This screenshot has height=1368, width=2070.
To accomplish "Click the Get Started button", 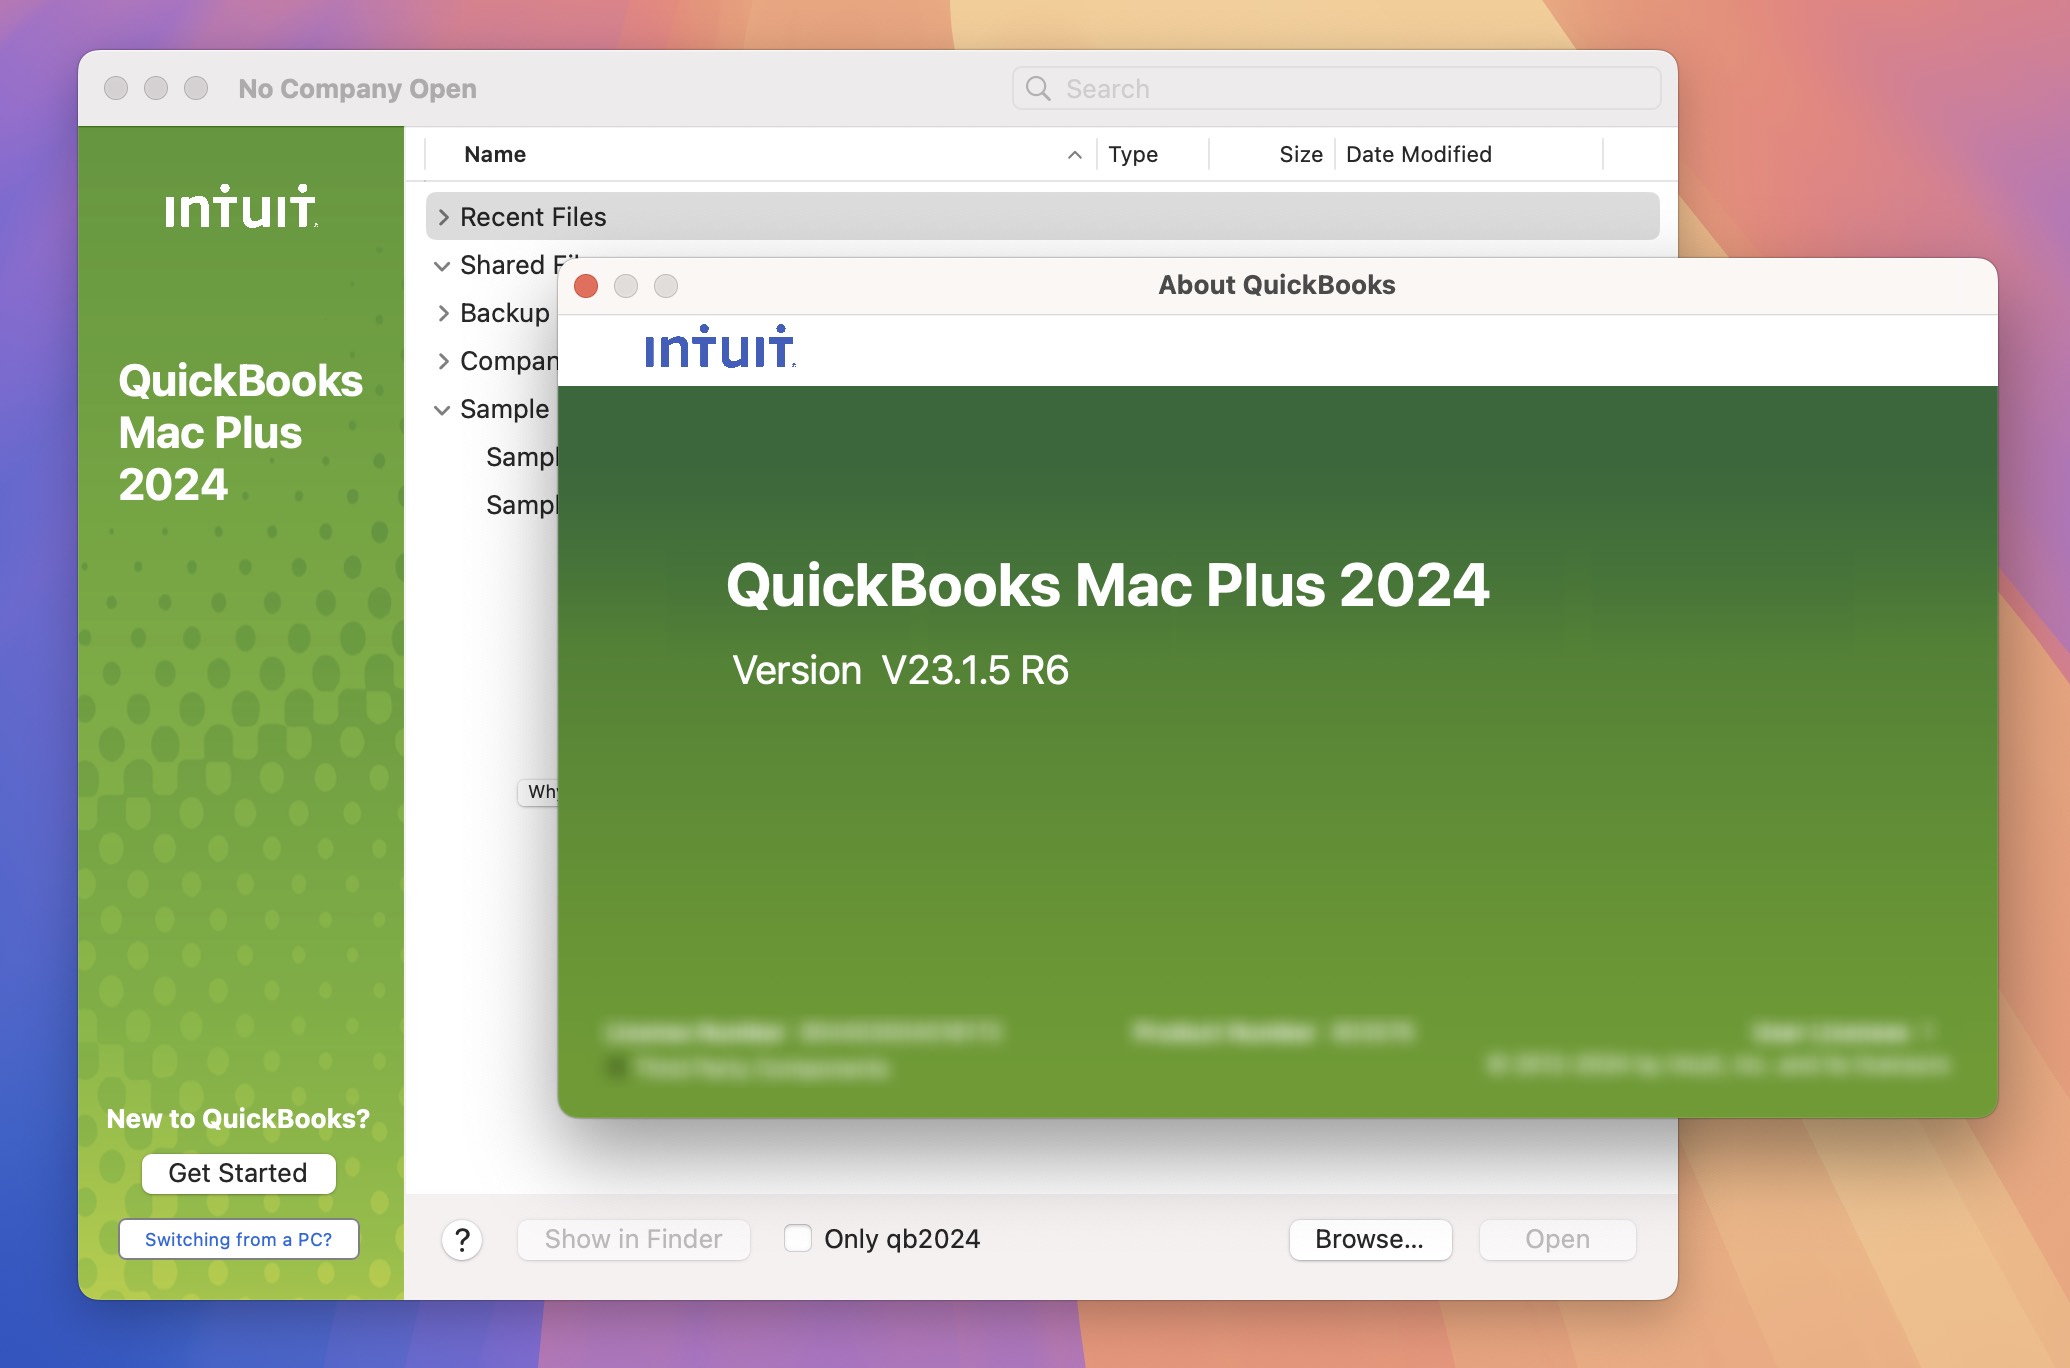I will coord(238,1173).
